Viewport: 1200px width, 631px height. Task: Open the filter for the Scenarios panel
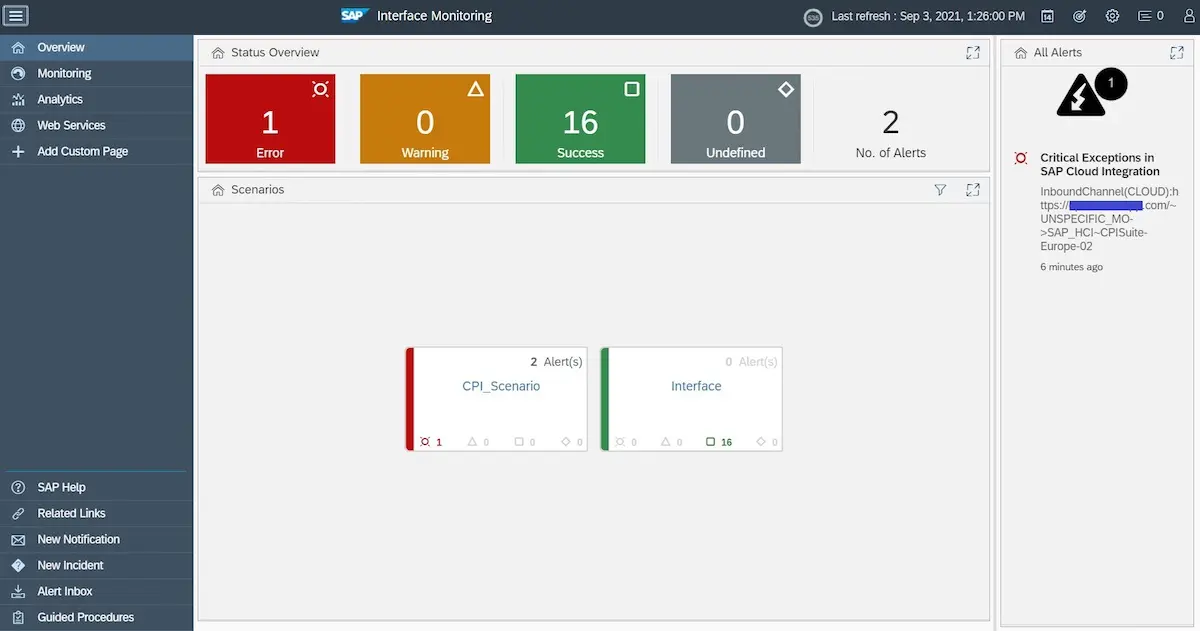[x=940, y=190]
